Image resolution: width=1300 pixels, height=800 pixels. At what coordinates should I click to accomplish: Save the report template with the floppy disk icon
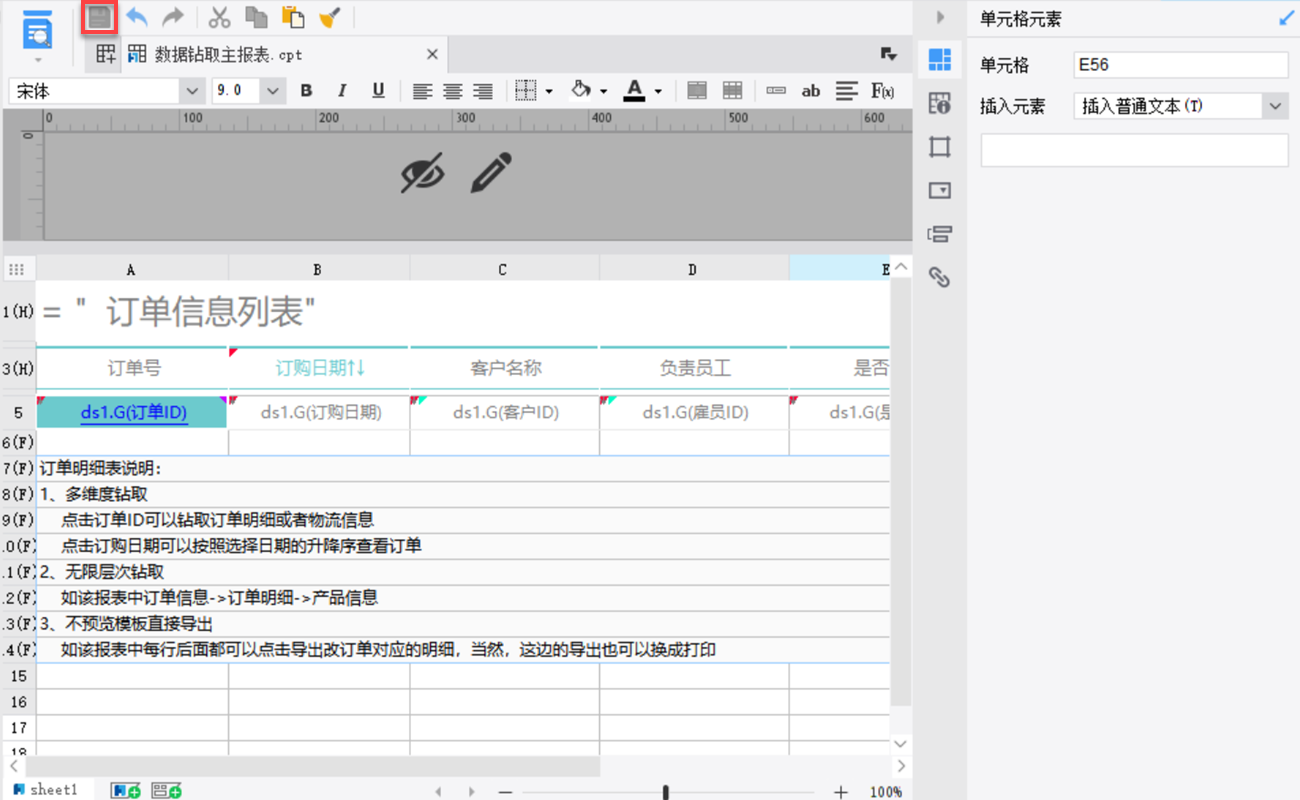click(99, 17)
